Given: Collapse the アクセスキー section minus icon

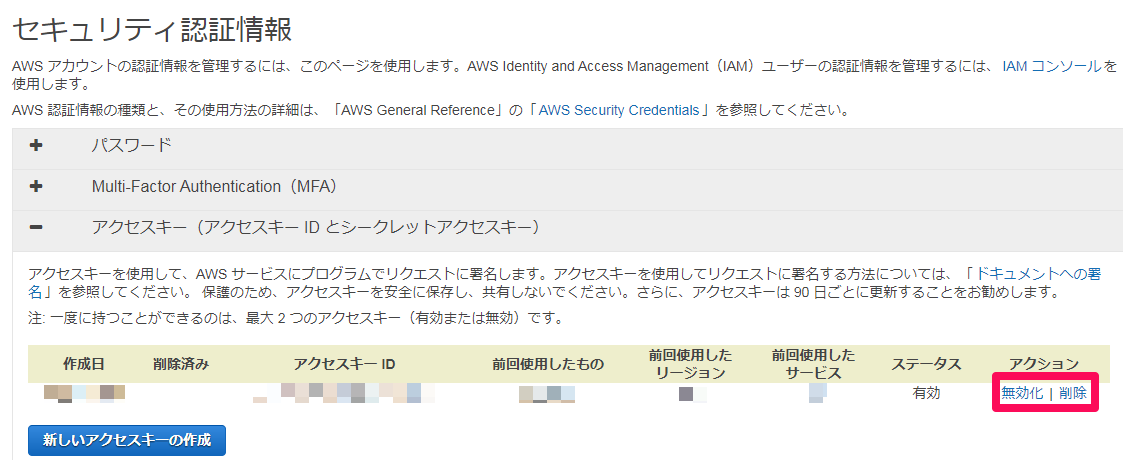Looking at the screenshot, I should (x=37, y=228).
